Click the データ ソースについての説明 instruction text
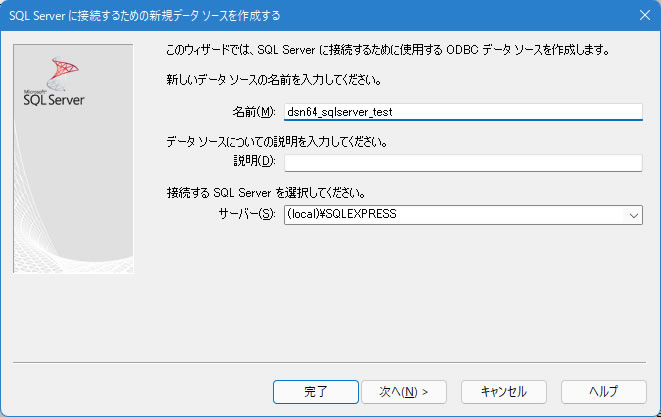661x417 pixels. coord(277,142)
